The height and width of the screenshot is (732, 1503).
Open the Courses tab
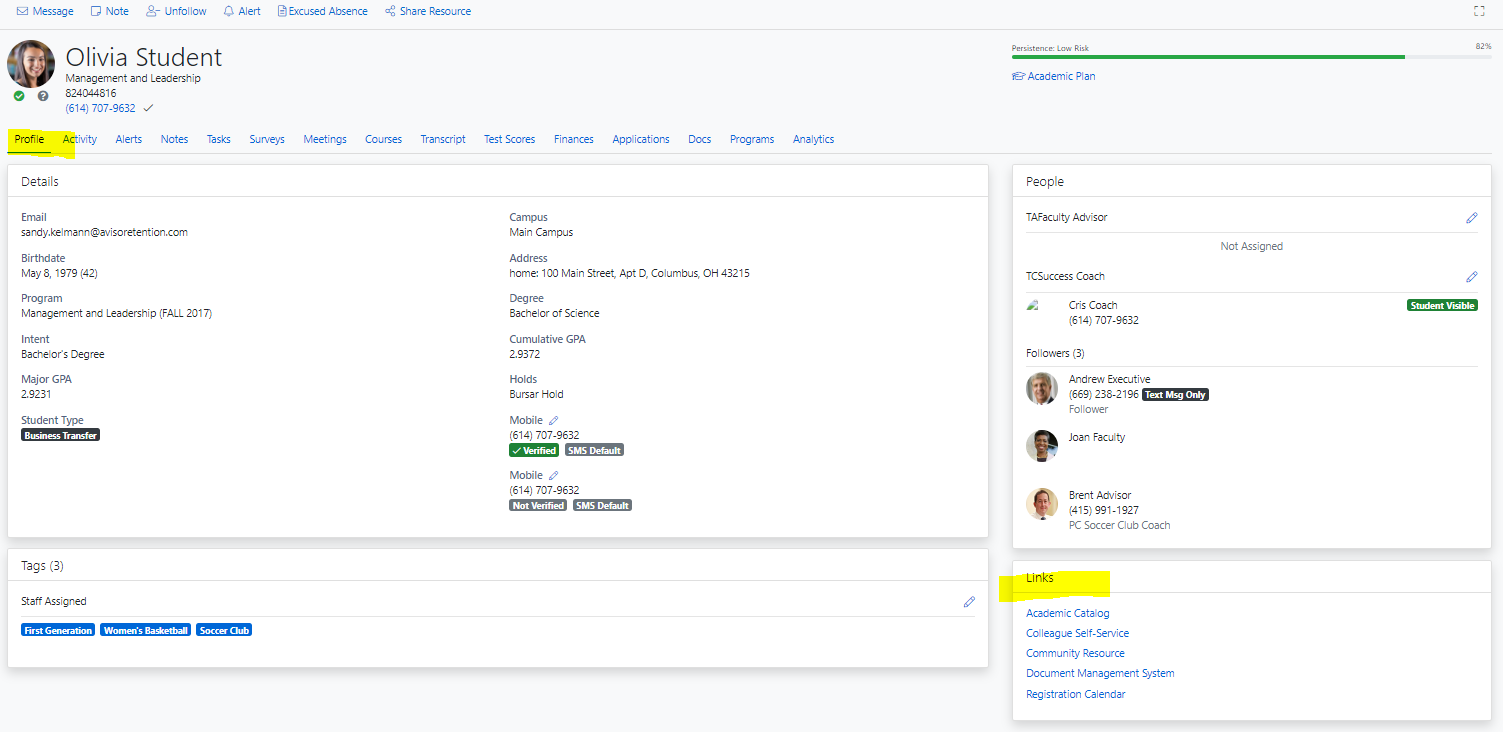click(383, 139)
